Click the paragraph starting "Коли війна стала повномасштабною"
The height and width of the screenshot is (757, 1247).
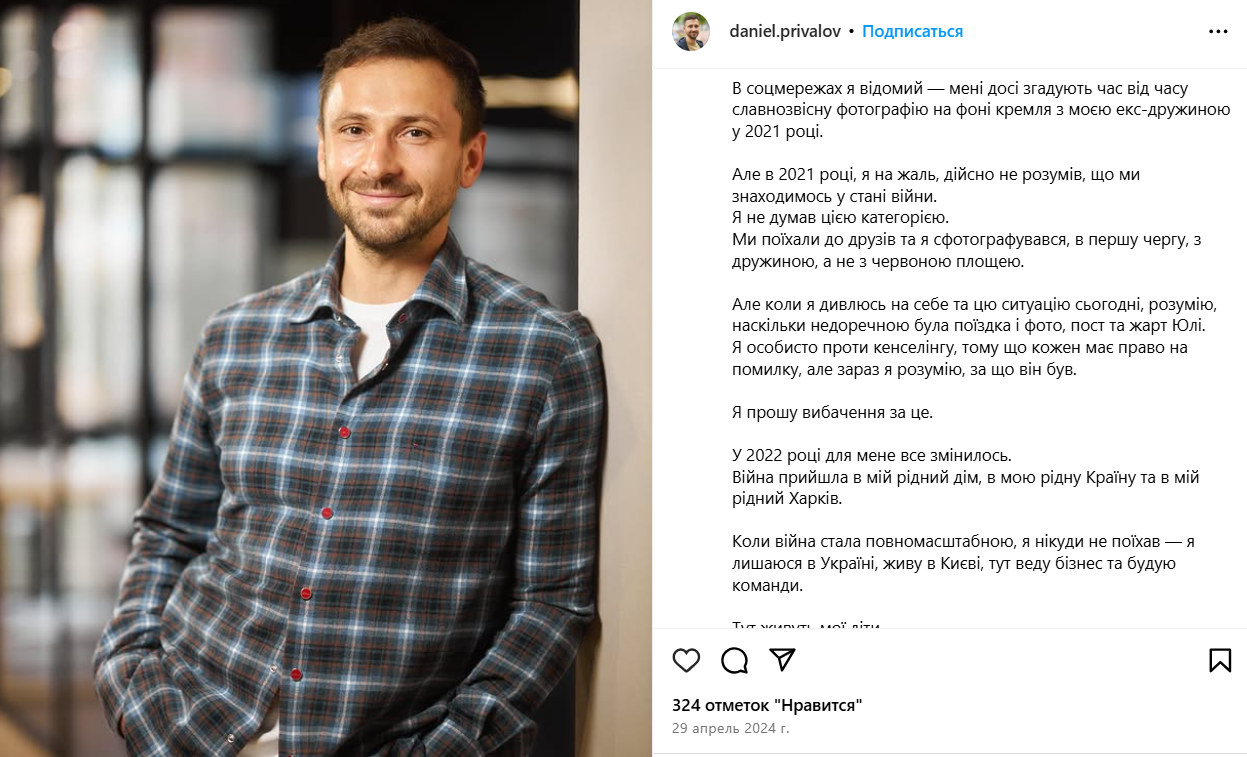tap(964, 563)
